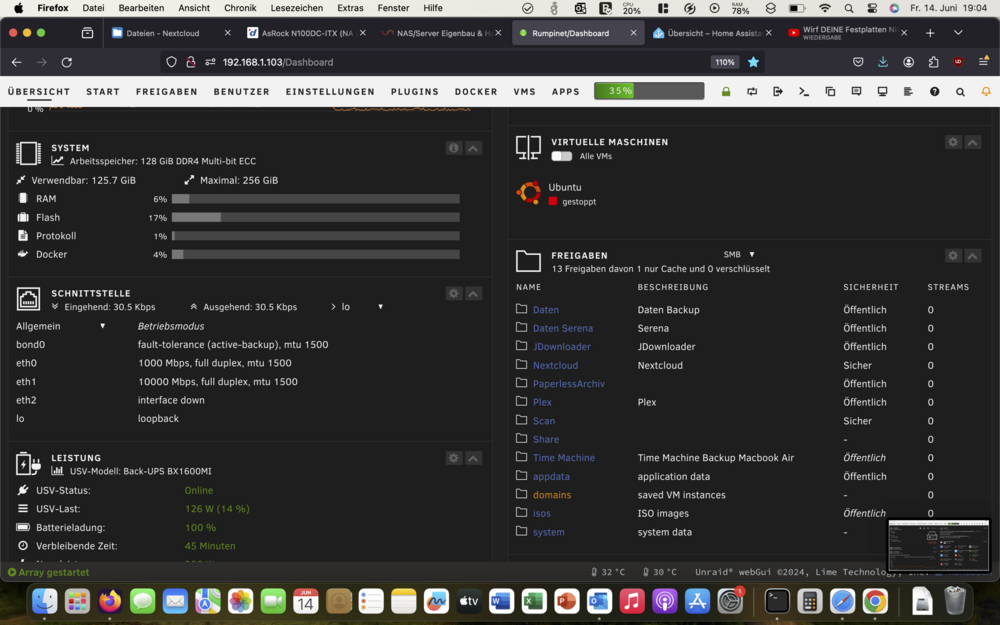Click the Unraid search magnifier icon
This screenshot has width=1000, height=625.
pos(960,92)
